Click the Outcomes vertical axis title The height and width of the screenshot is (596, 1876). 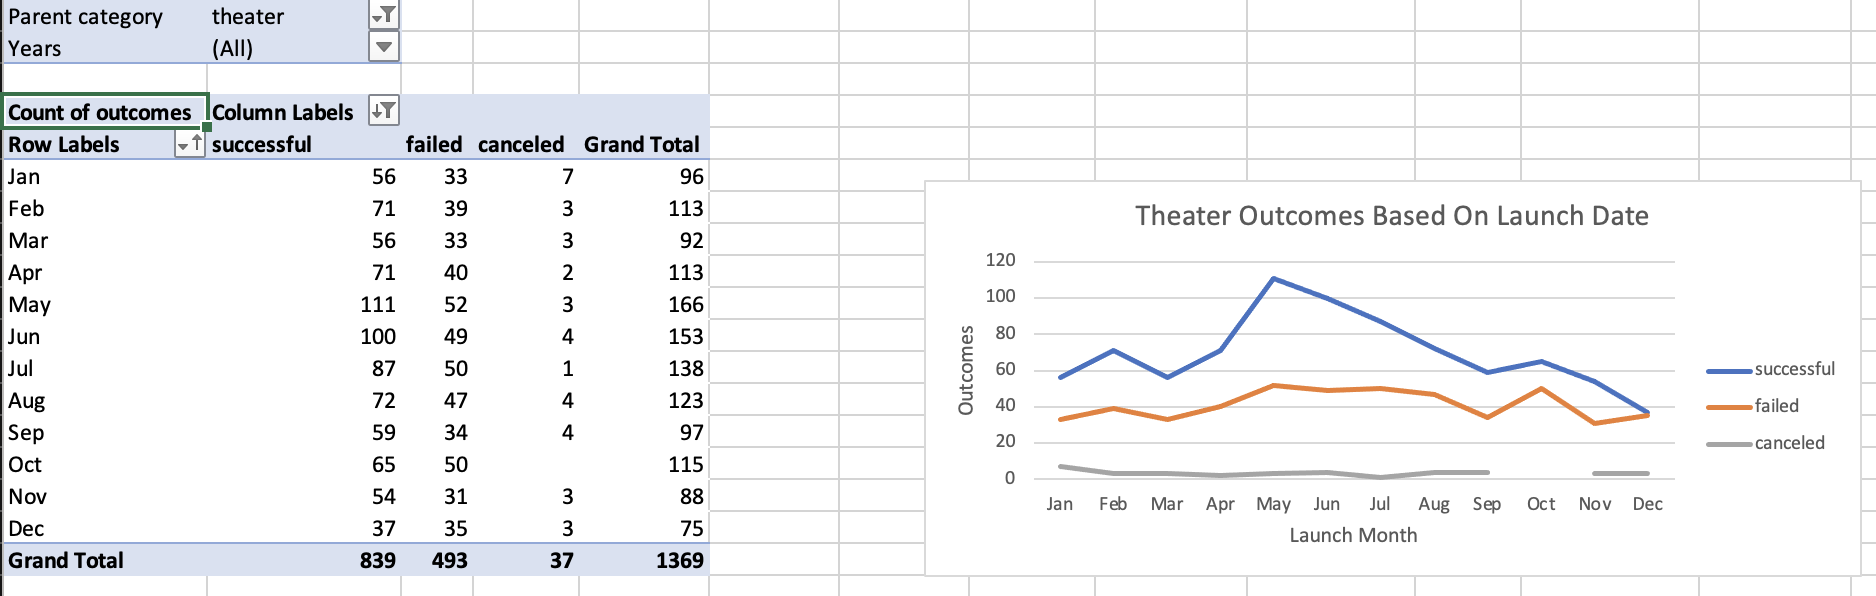click(x=965, y=370)
